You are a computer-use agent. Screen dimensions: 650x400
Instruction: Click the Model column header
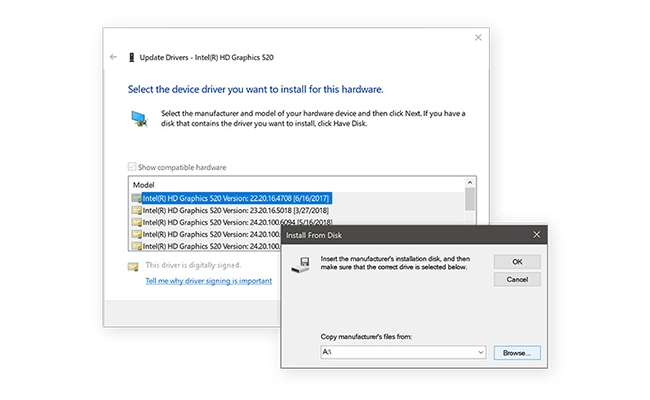coord(143,185)
